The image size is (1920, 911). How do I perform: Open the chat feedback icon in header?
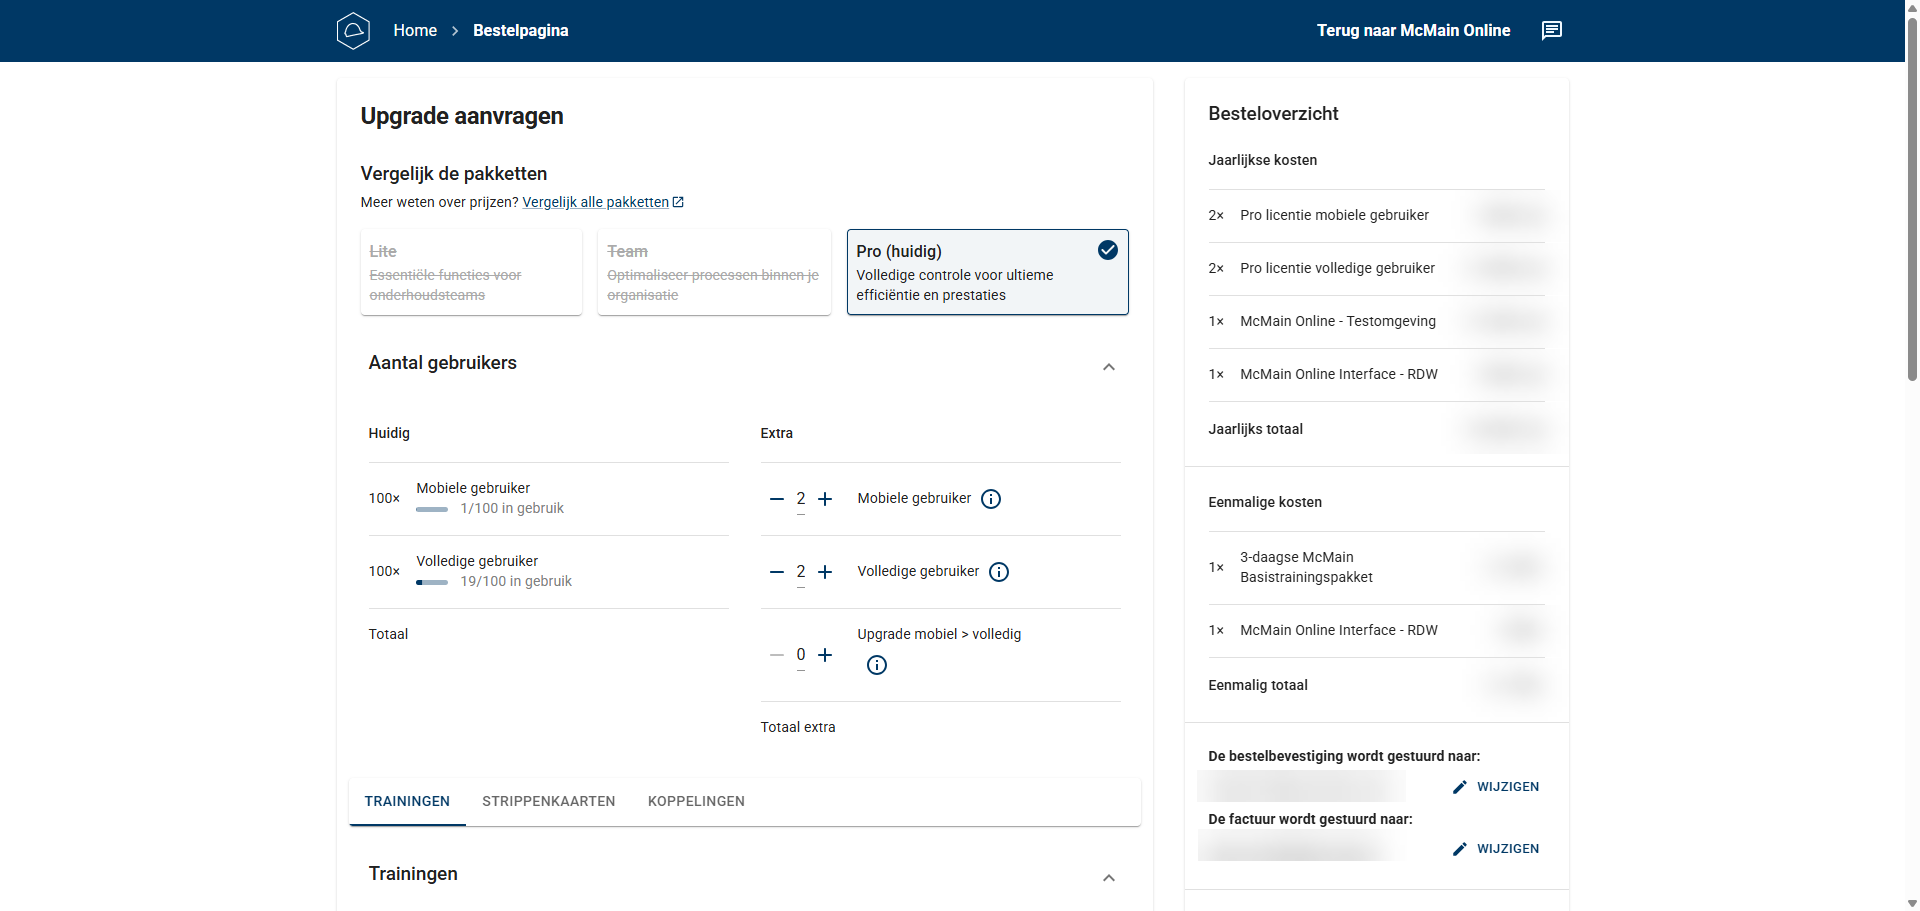1551,31
